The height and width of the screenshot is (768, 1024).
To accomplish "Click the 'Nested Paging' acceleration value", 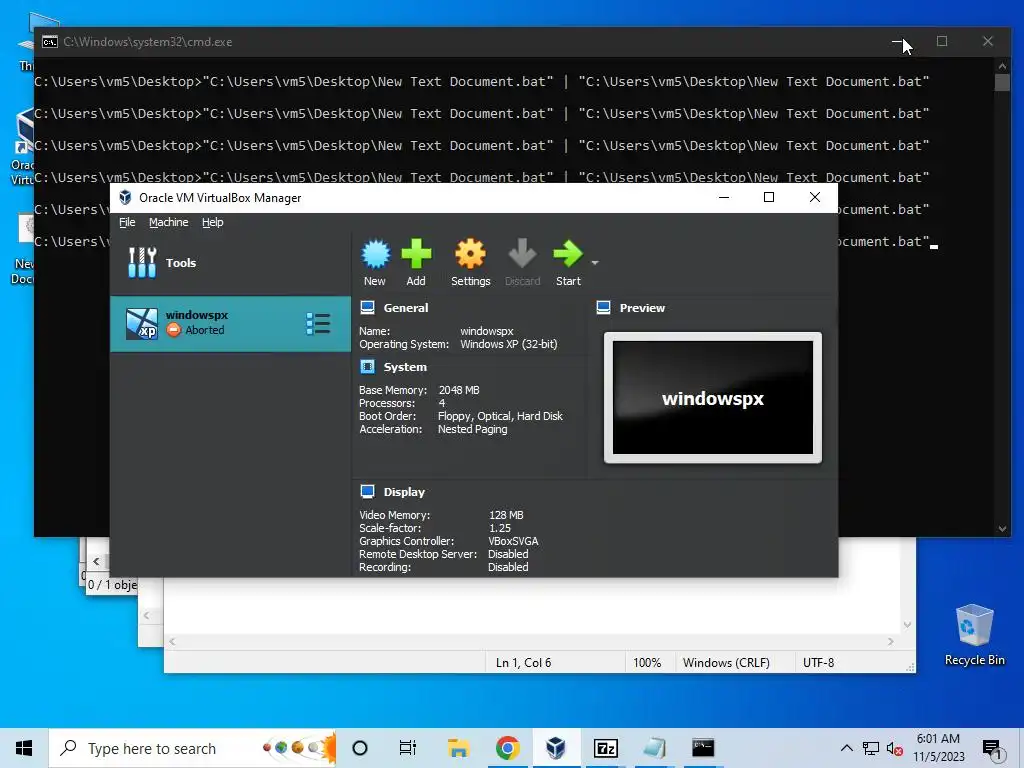I will click(472, 429).
